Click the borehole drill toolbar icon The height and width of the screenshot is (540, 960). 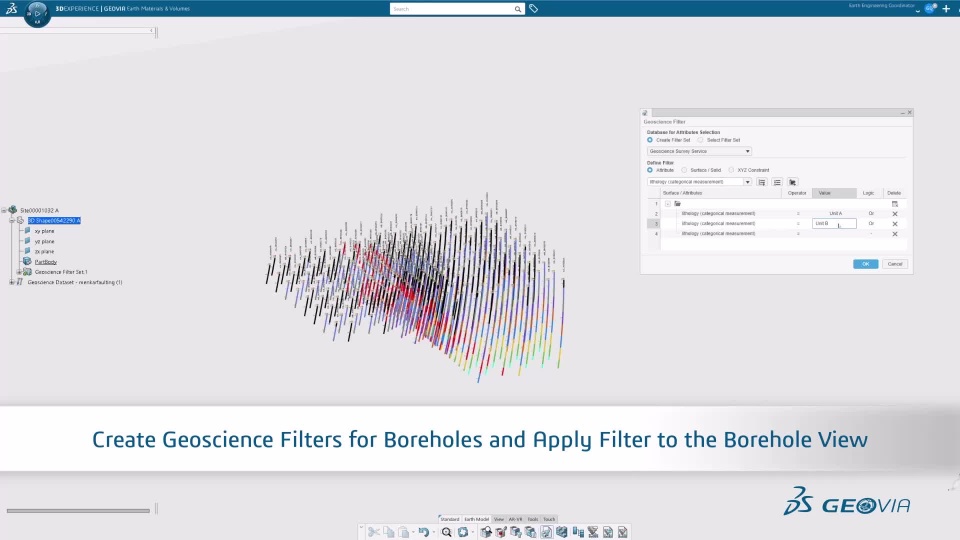(593, 532)
